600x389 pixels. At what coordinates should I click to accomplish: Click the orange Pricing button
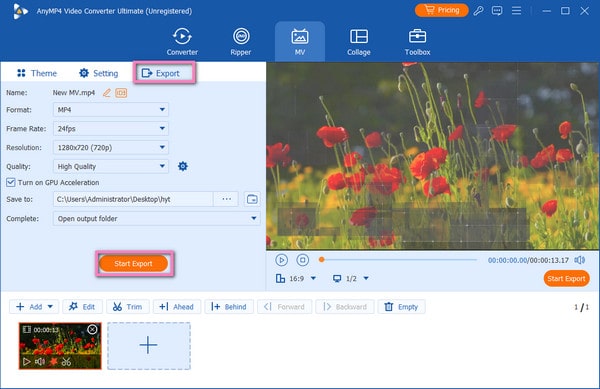coord(442,10)
